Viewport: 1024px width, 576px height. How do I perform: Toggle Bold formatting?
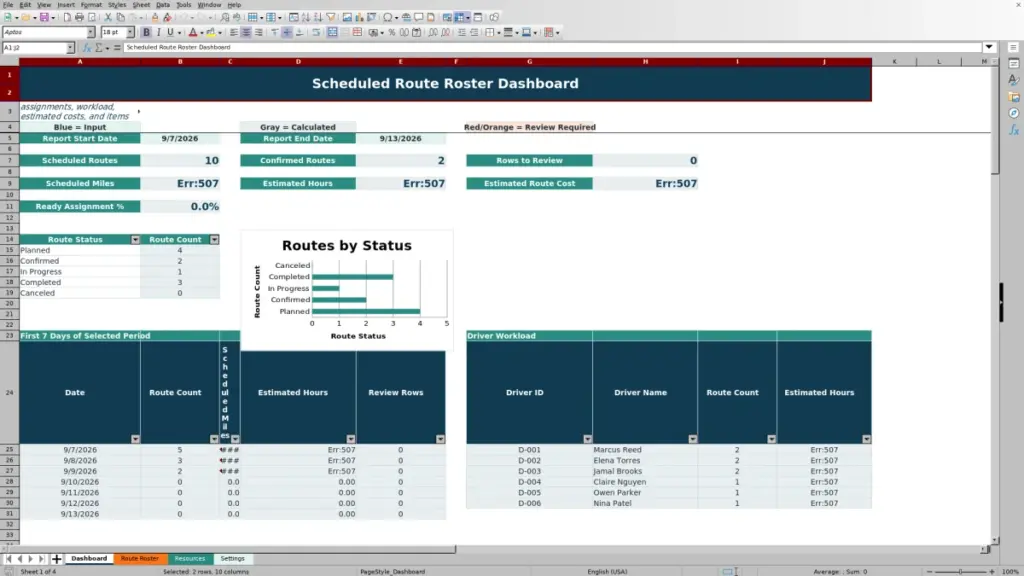pos(146,32)
